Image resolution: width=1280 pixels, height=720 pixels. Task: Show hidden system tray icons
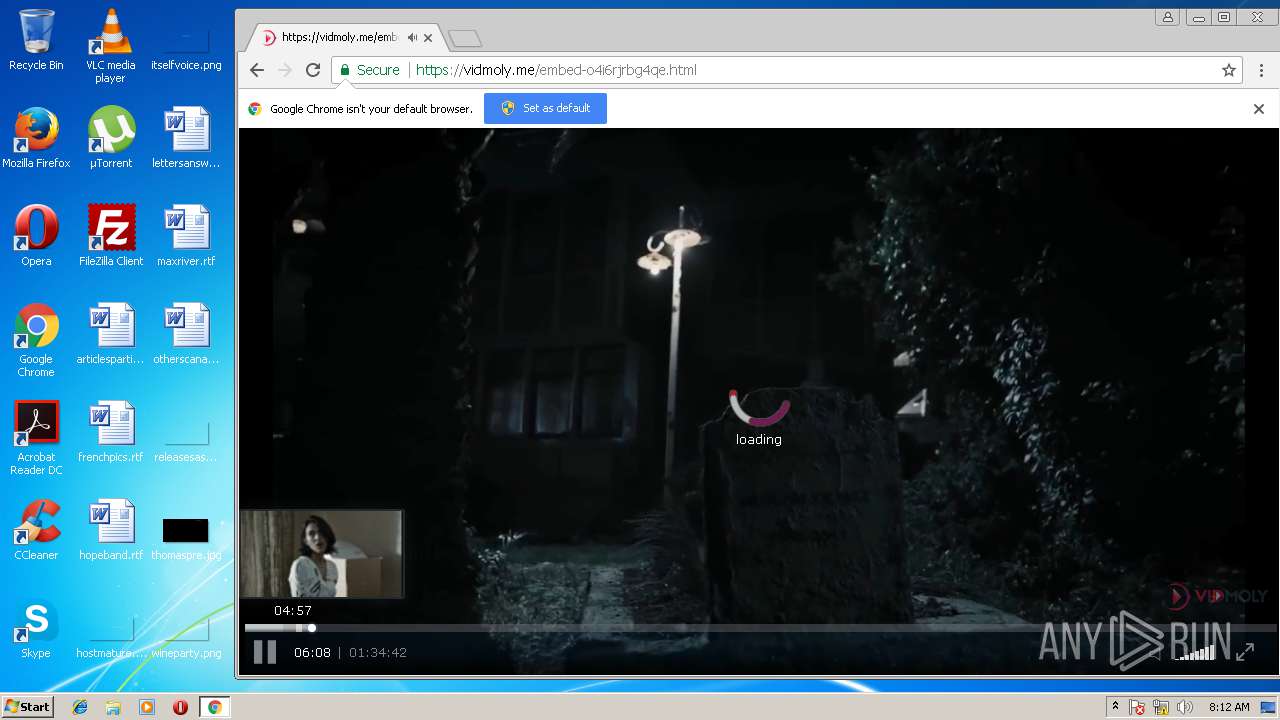[x=1115, y=707]
